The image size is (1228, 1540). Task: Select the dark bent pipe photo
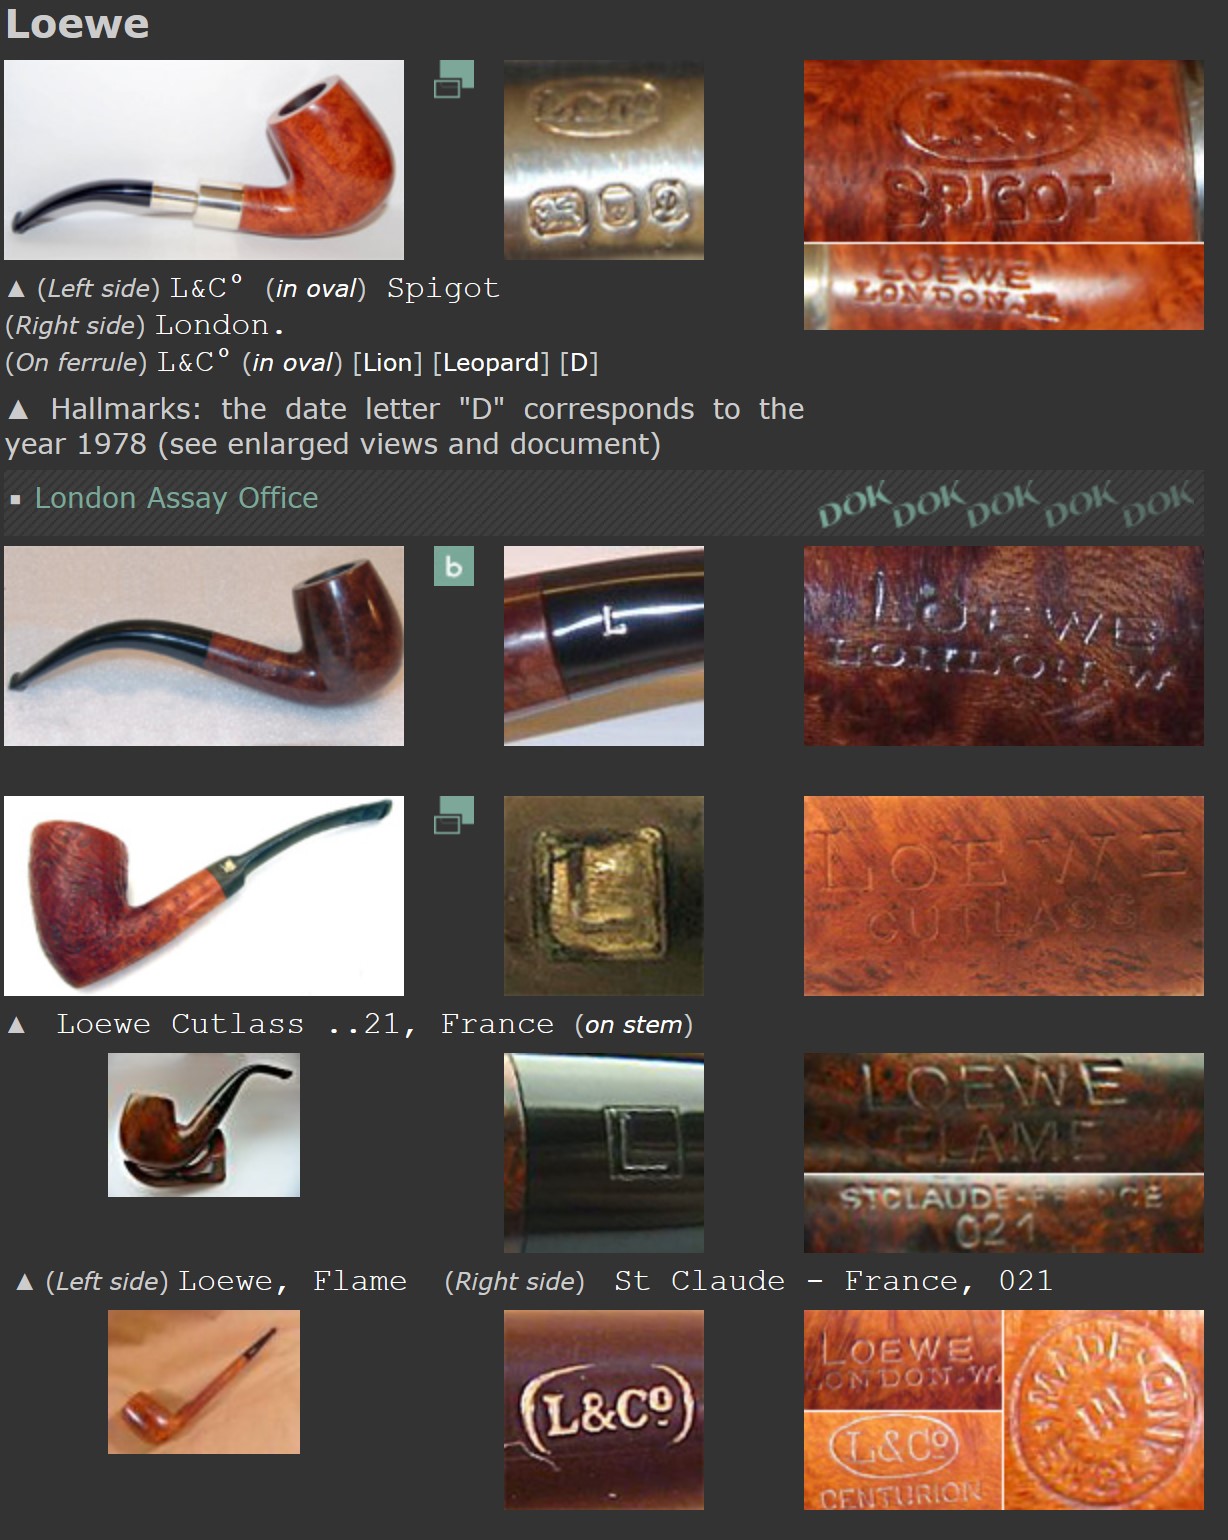coord(204,646)
